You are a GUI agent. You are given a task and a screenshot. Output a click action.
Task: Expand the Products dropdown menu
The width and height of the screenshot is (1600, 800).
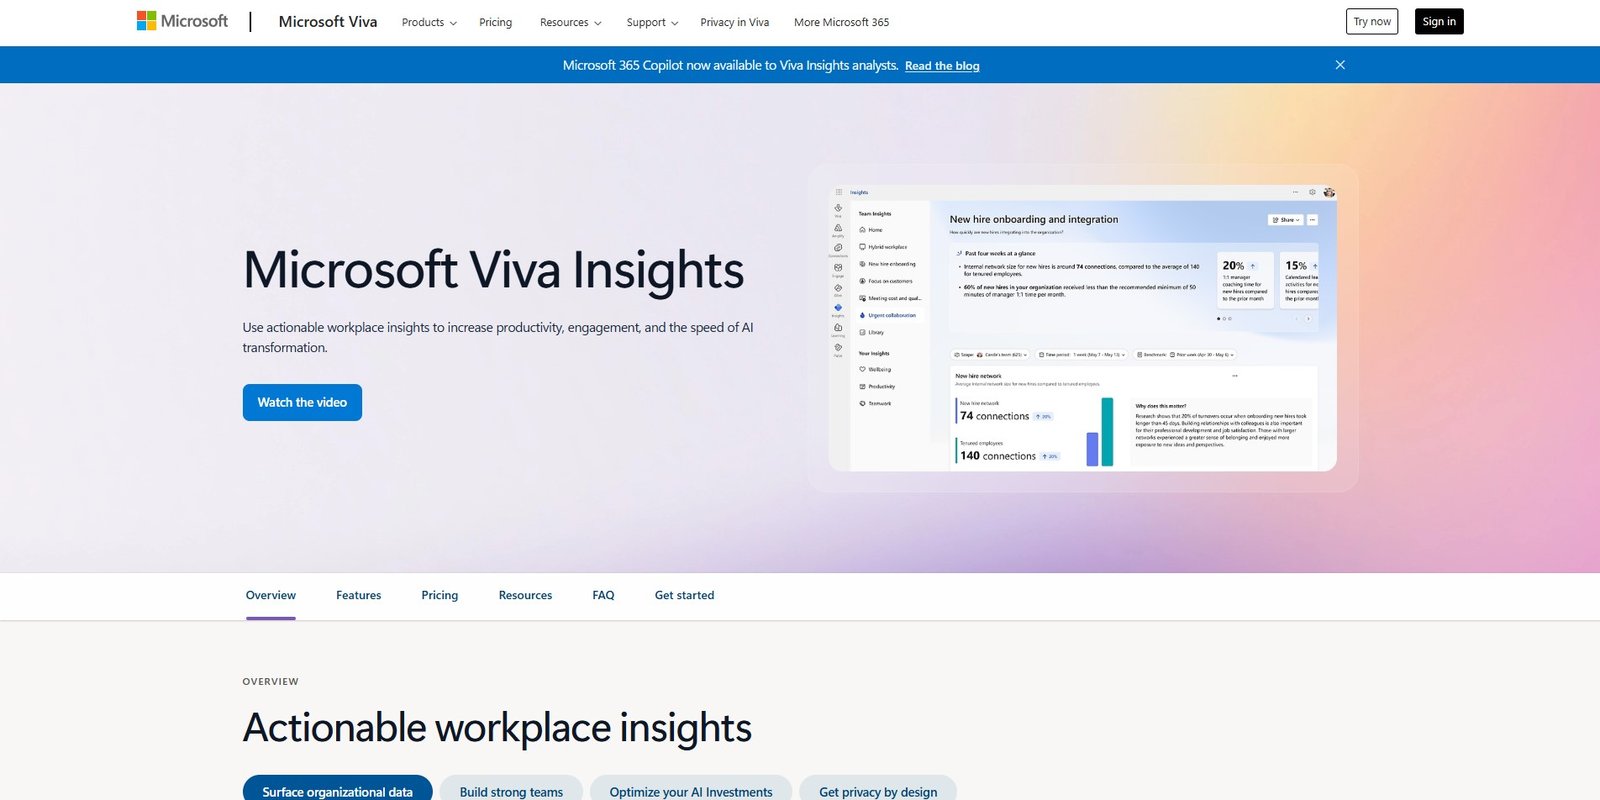(x=429, y=22)
